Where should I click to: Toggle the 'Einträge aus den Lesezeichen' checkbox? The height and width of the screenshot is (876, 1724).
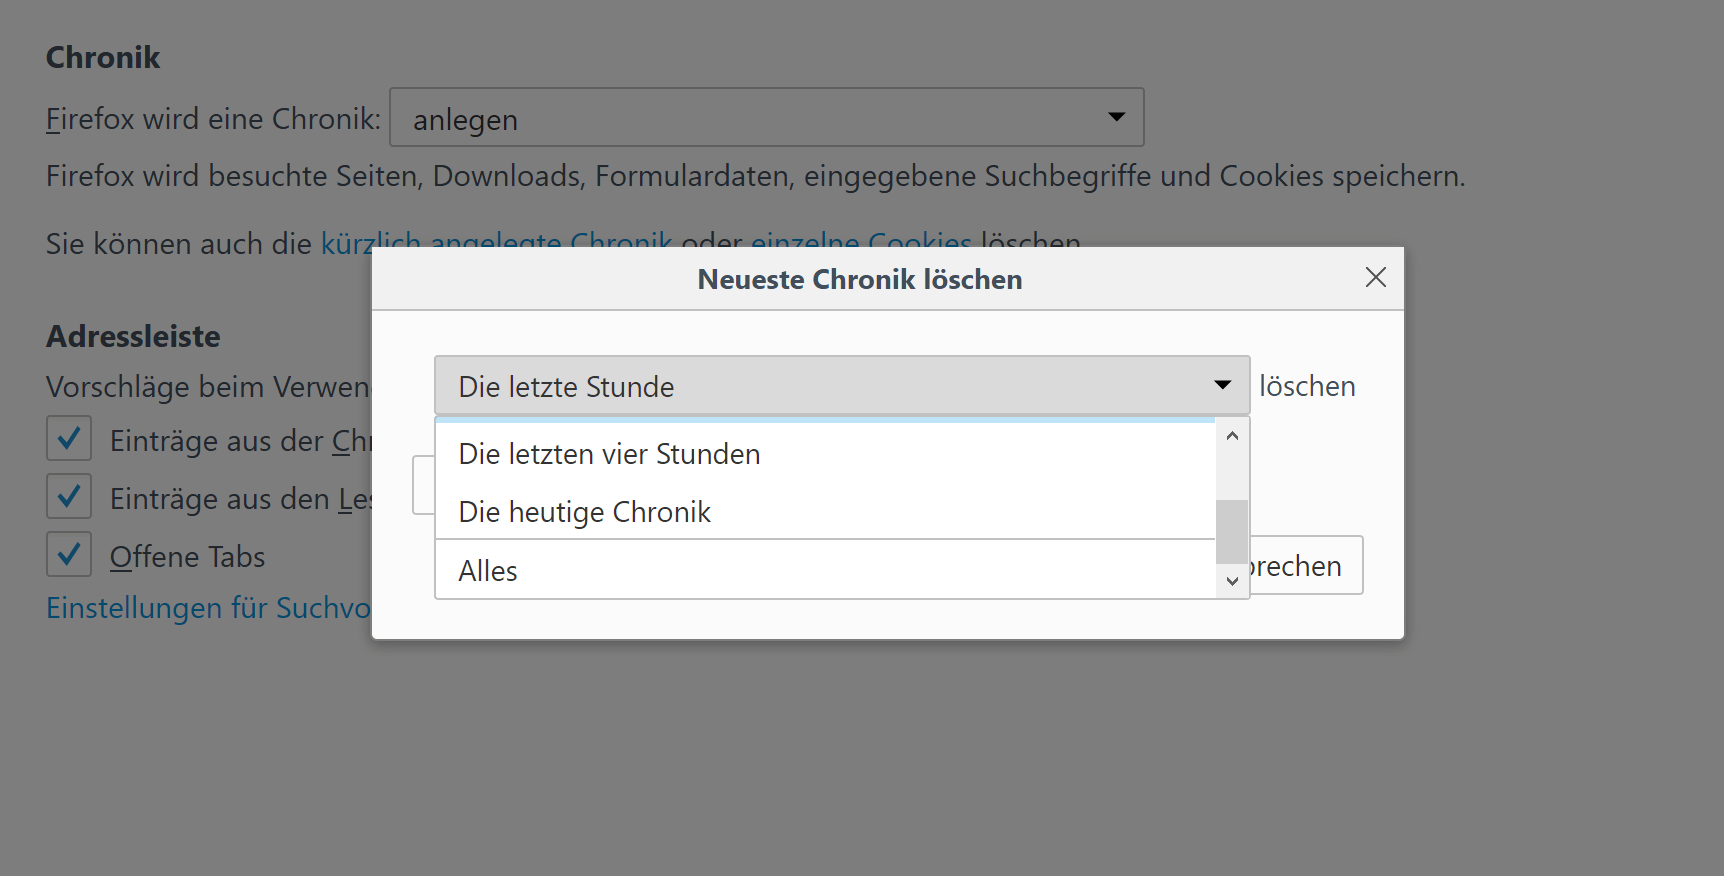point(69,497)
